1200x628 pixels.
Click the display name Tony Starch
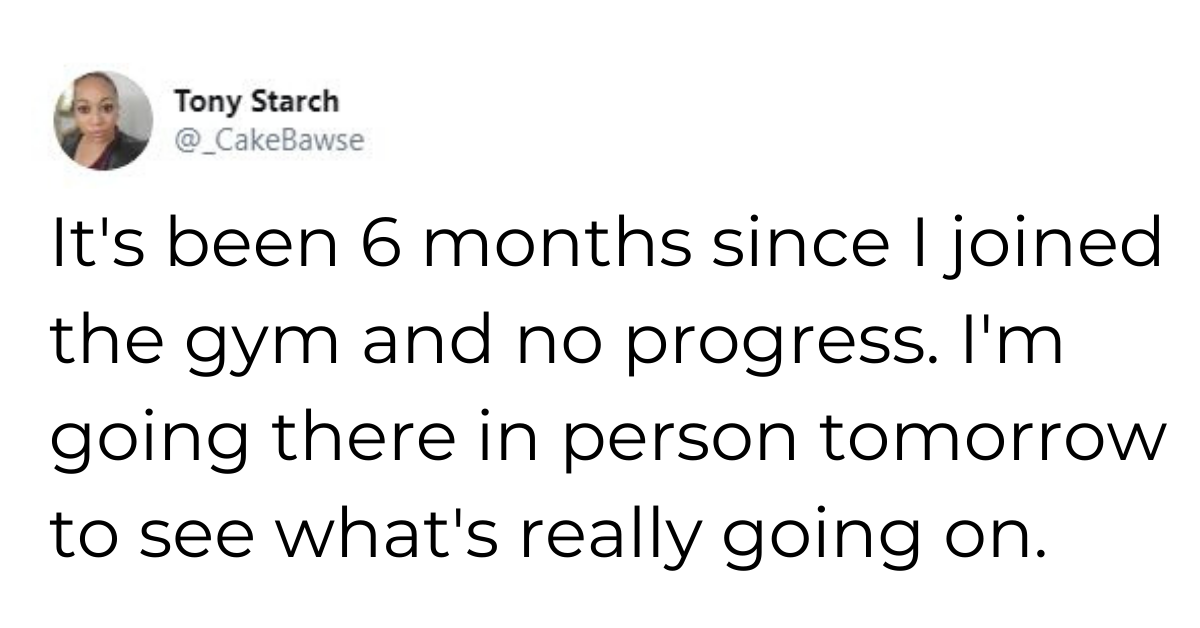[256, 101]
